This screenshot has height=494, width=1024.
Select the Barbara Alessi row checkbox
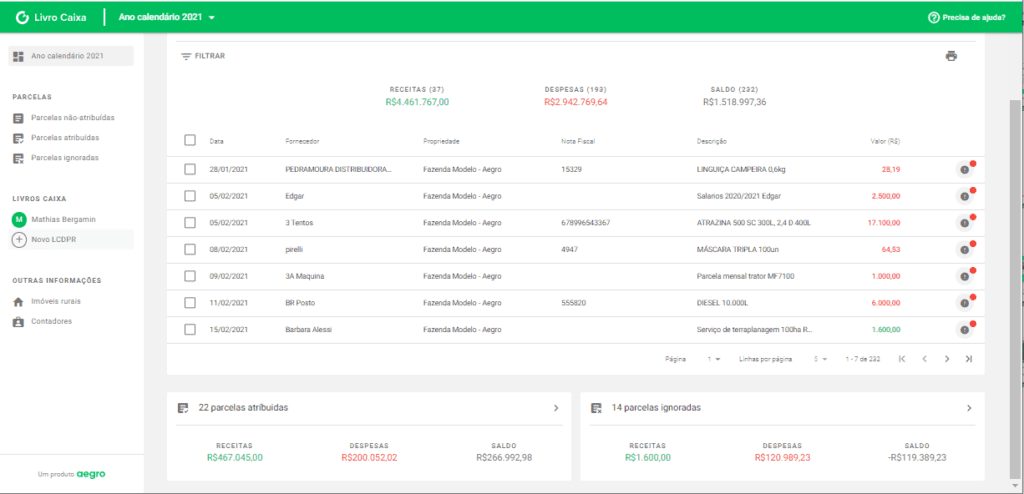pyautogui.click(x=190, y=330)
